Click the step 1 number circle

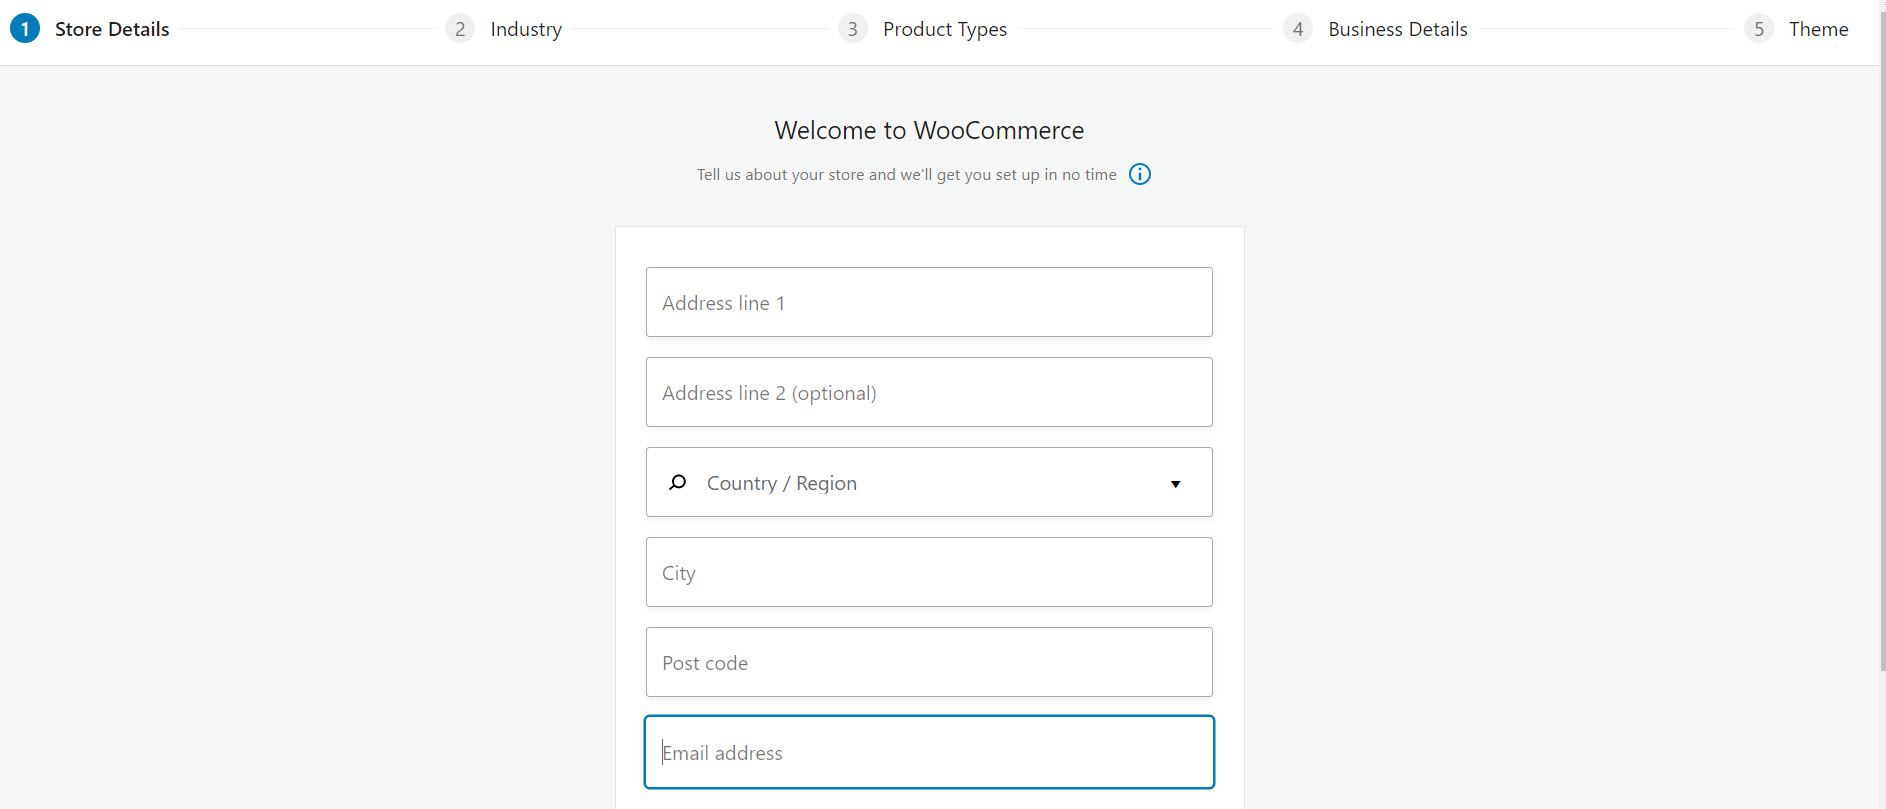point(25,29)
